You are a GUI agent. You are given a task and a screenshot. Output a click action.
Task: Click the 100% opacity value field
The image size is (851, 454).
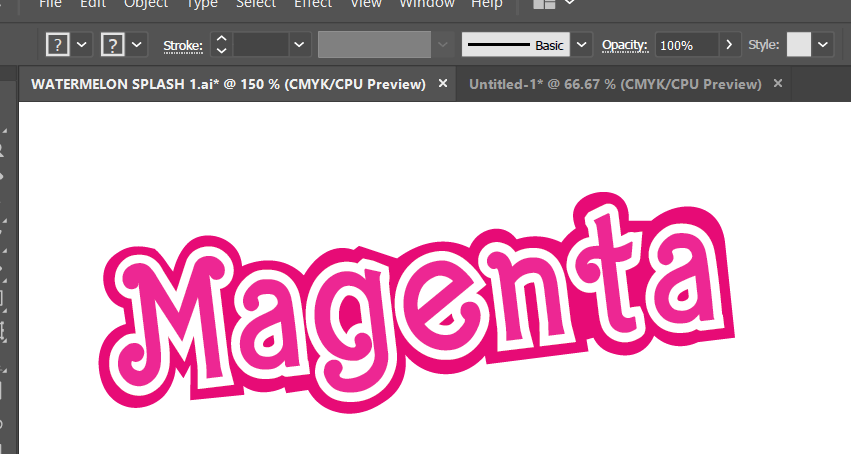(686, 45)
